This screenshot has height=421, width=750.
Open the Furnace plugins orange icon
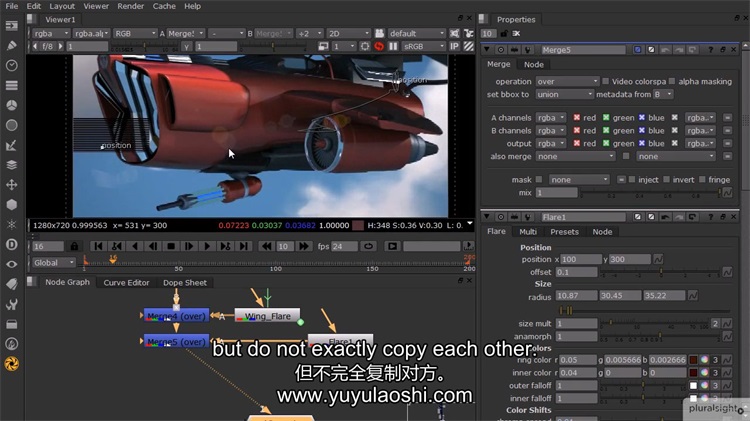point(11,364)
